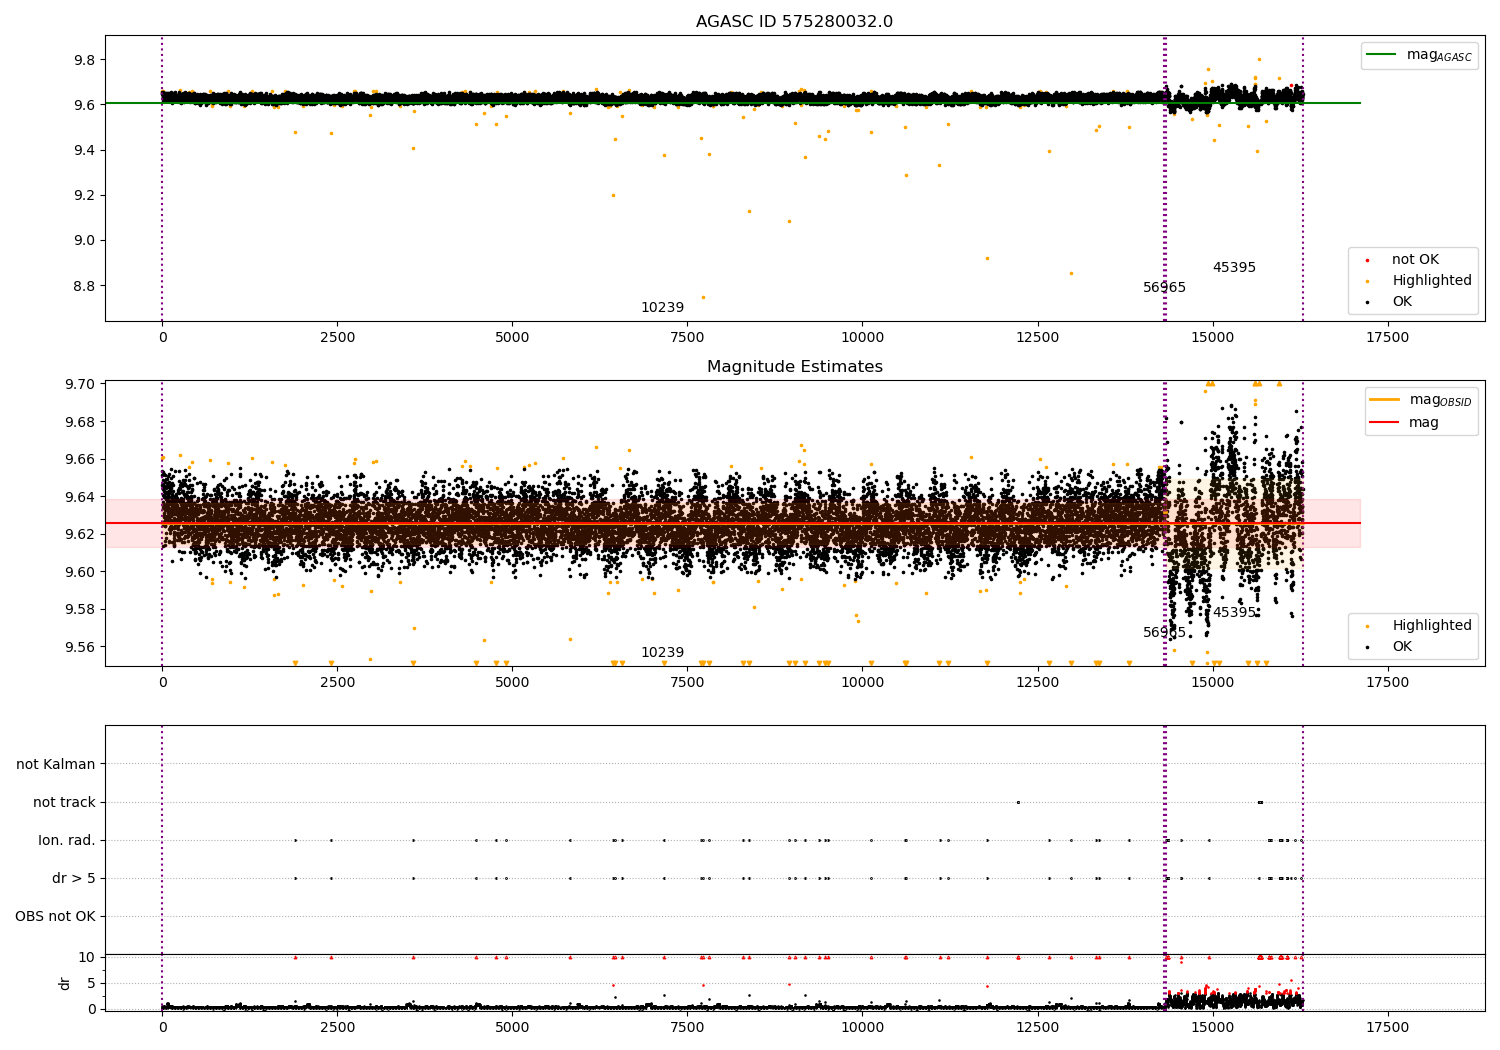Click the '7500' x-axis tick under the bottom plot
The width and height of the screenshot is (1500, 1050).
pyautogui.click(x=687, y=1028)
